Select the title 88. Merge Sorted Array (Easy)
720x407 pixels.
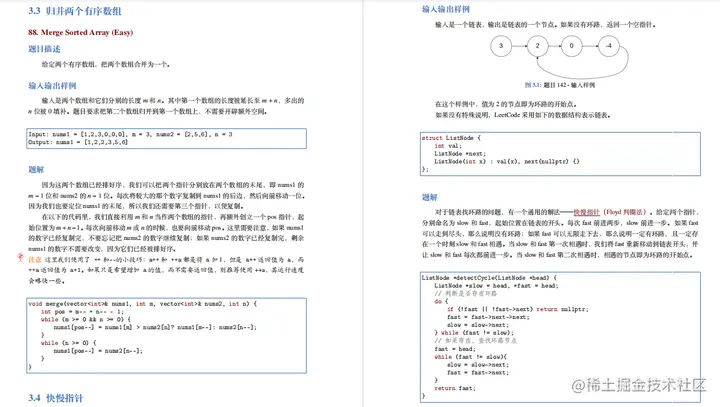80,32
